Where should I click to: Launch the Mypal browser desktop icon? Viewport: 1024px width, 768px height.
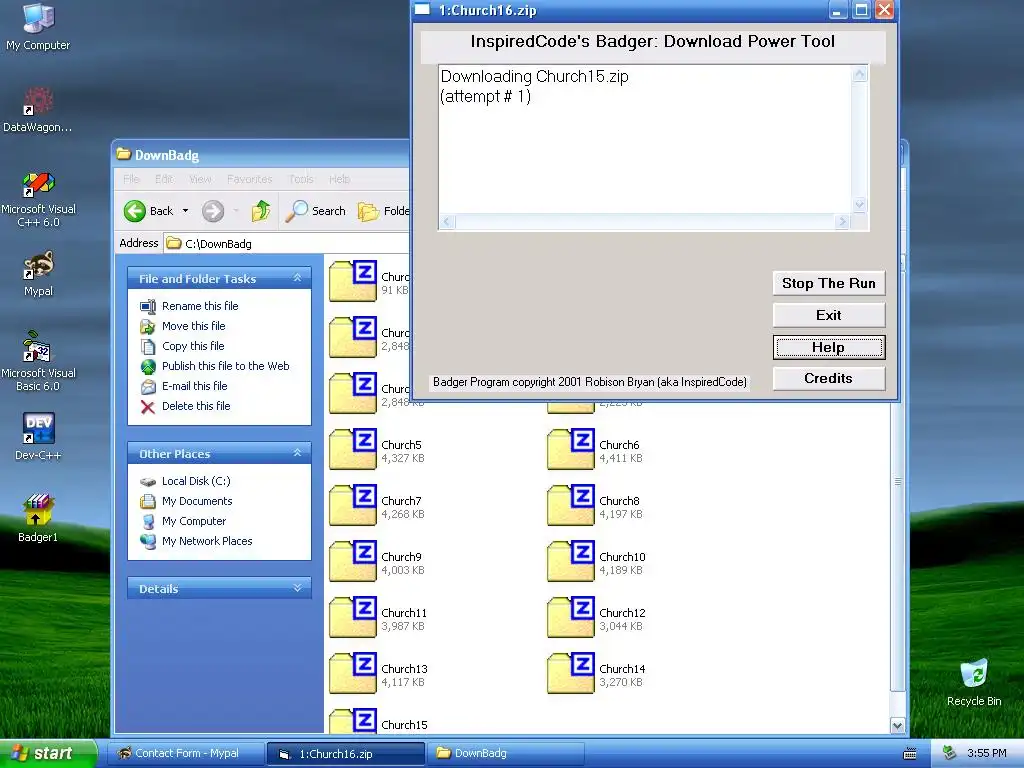coord(39,273)
